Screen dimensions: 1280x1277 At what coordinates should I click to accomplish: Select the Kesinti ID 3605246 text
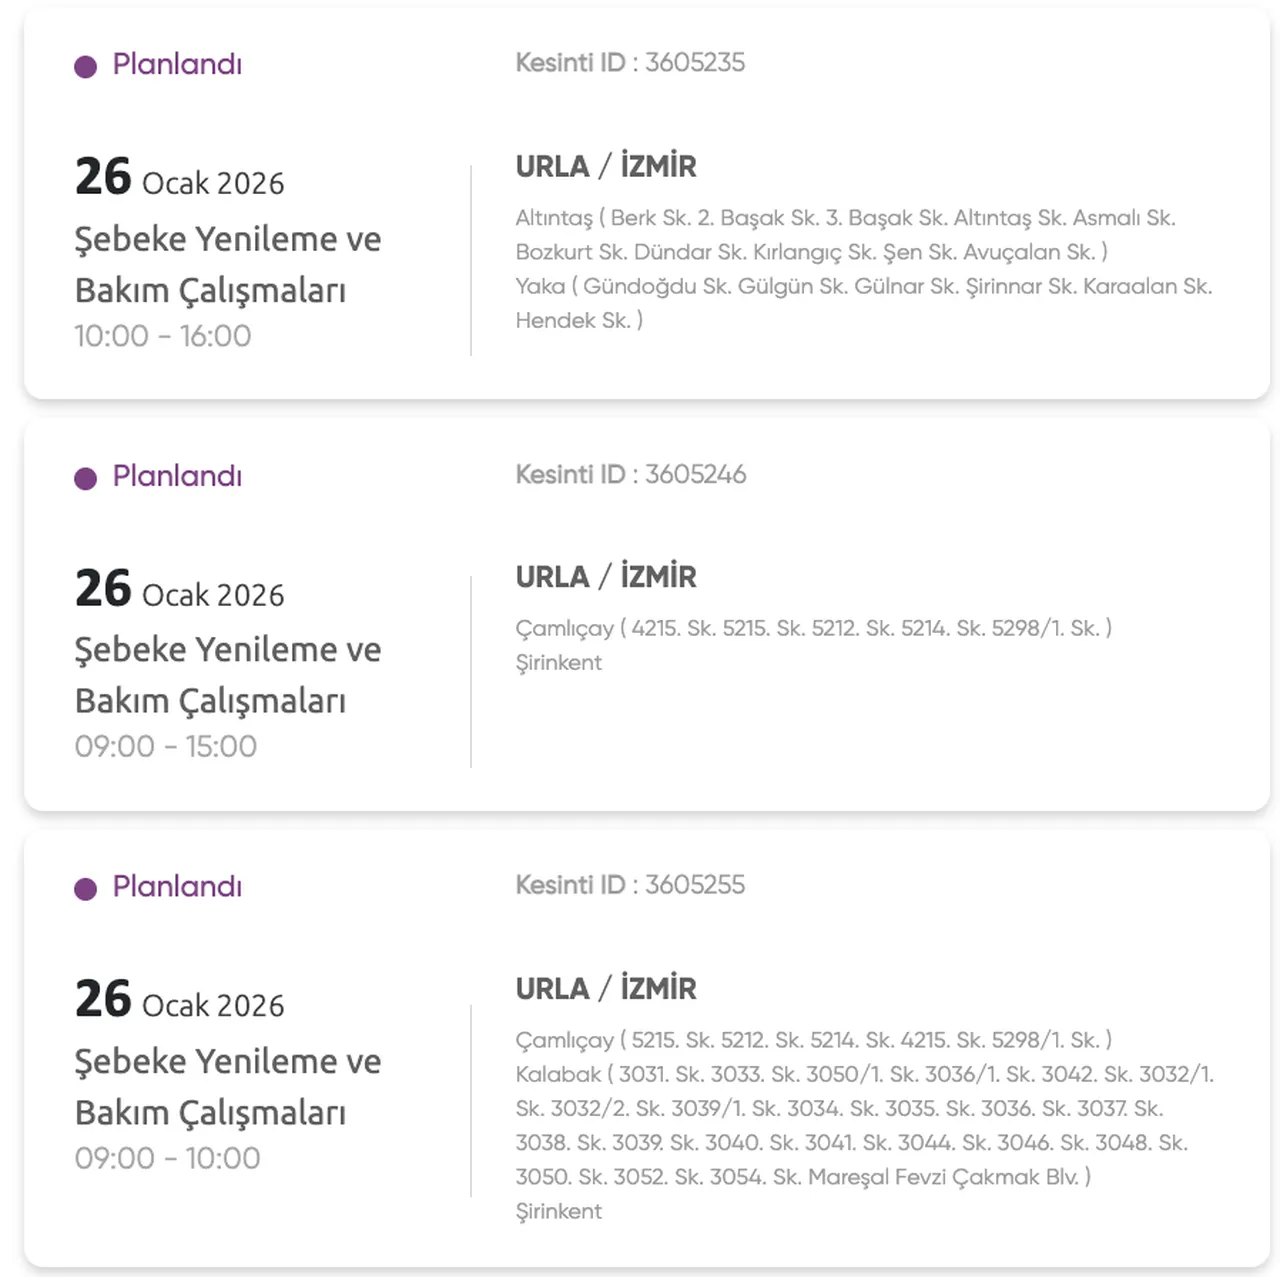pyautogui.click(x=630, y=475)
